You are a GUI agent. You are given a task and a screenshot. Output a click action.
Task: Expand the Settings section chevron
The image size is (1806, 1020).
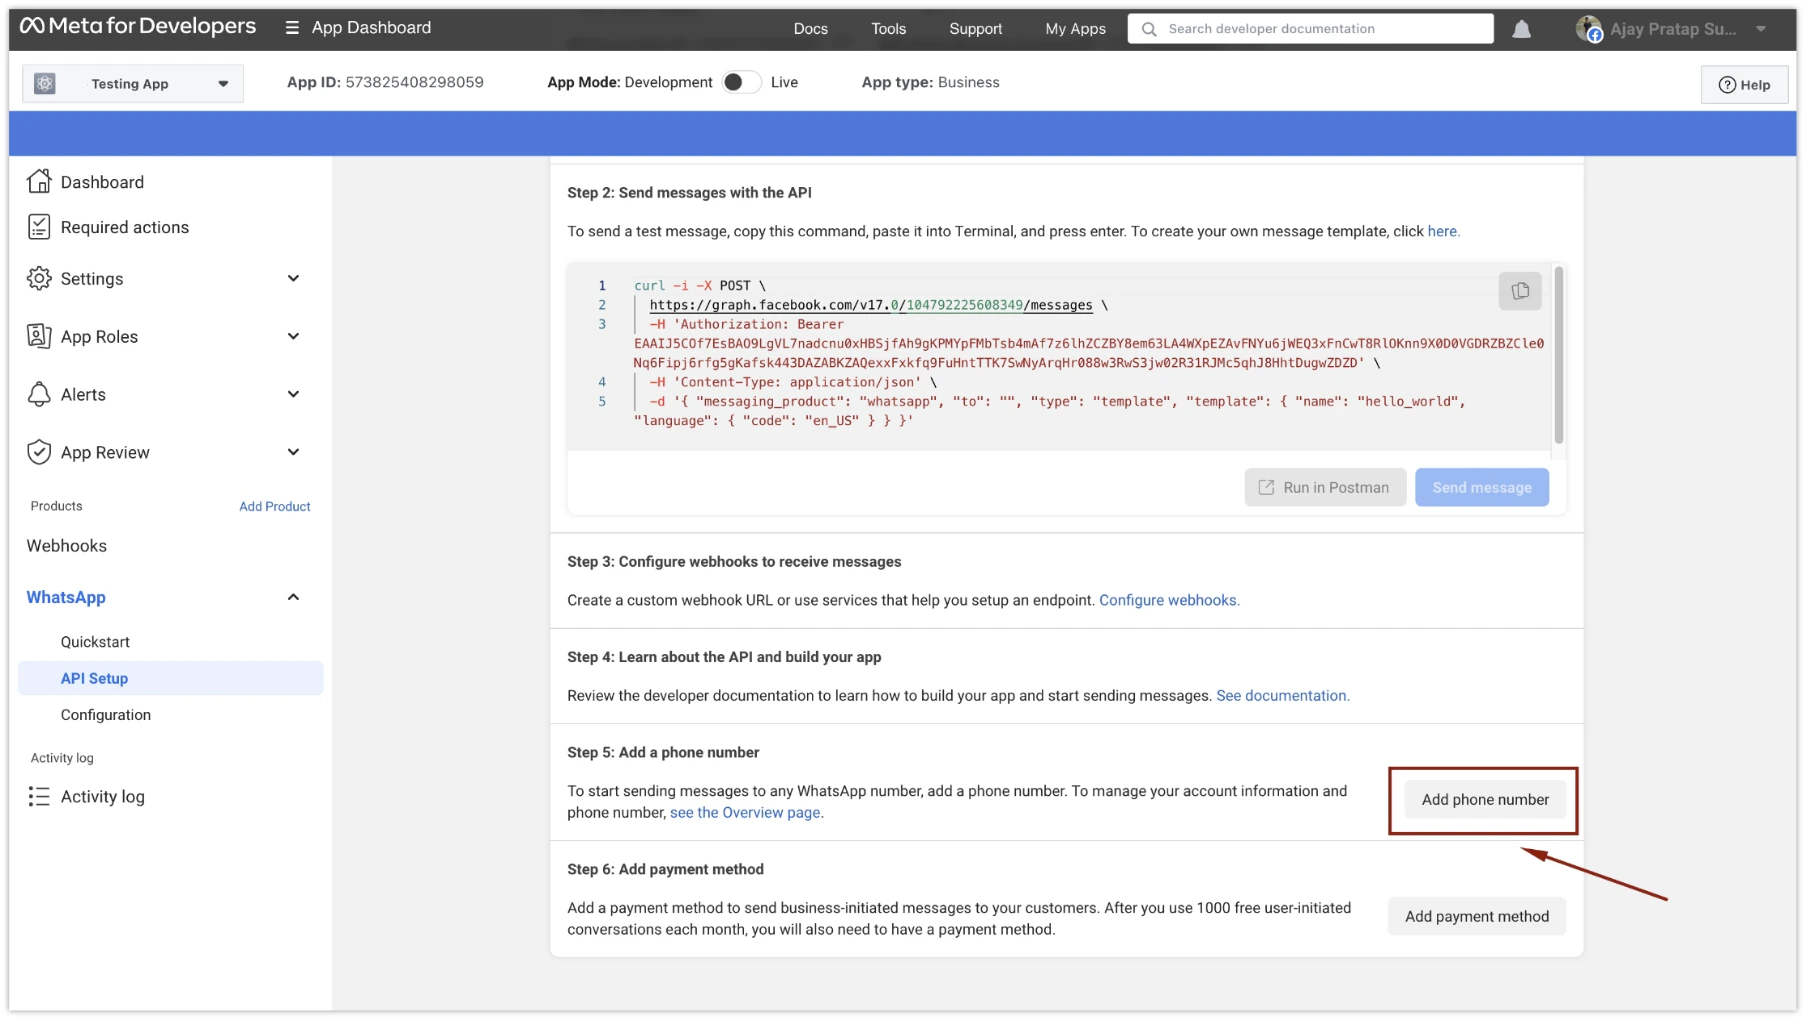coord(293,278)
